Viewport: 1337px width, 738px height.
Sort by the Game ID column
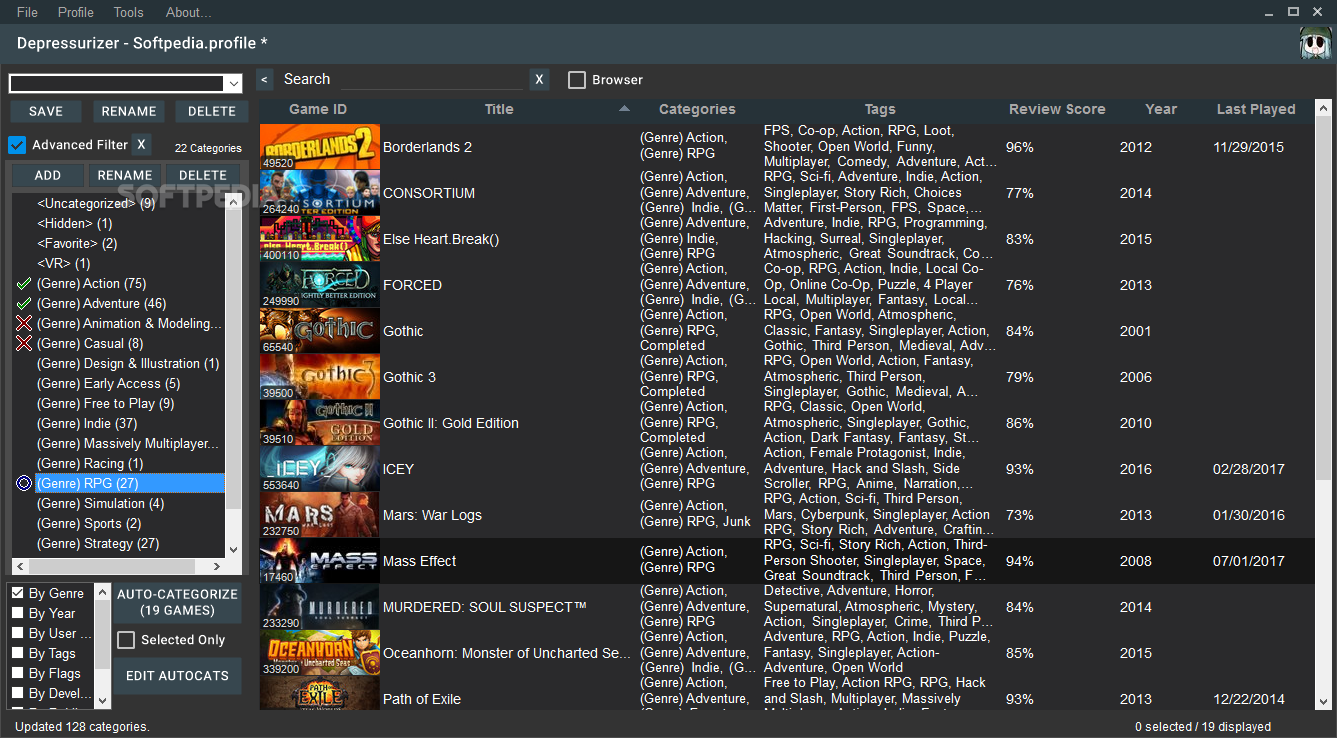318,109
